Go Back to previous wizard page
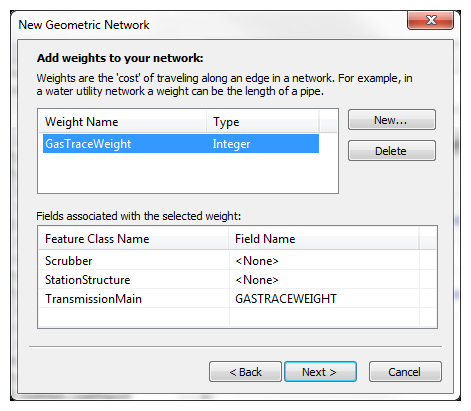Image resolution: width=471 pixels, height=411 pixels. point(245,371)
